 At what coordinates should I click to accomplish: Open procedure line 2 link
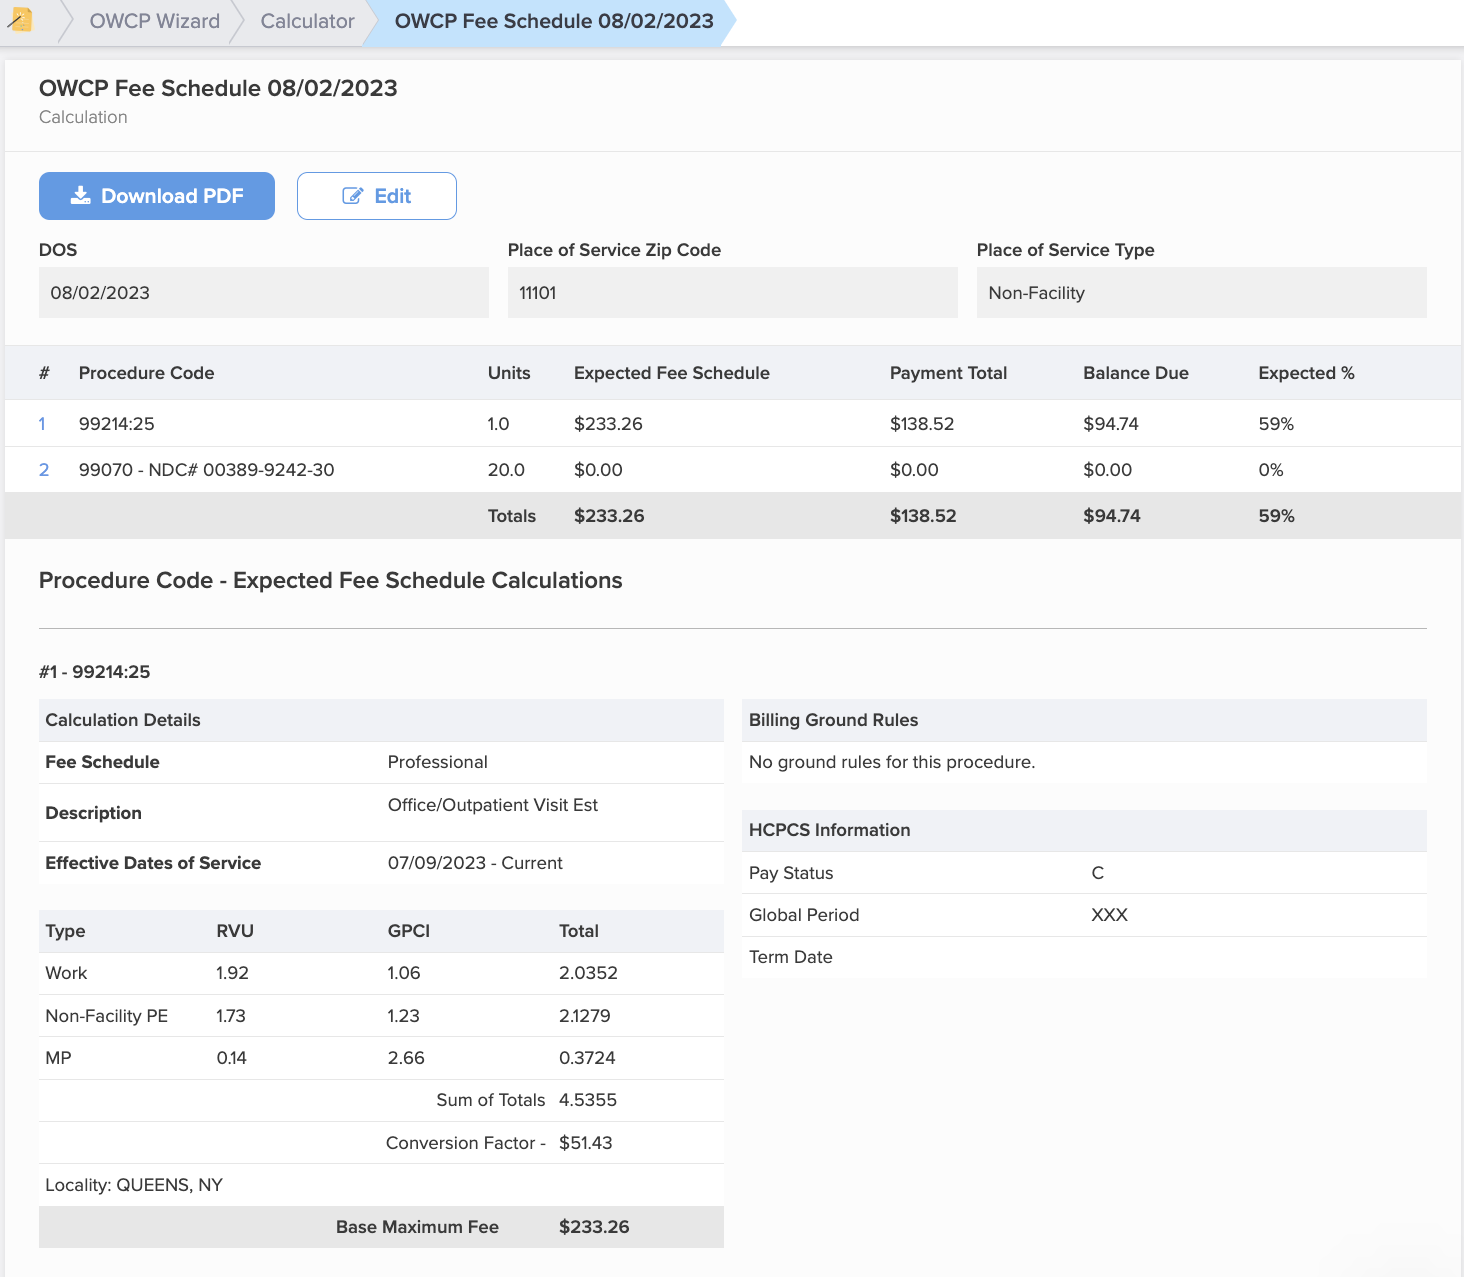[x=44, y=470]
